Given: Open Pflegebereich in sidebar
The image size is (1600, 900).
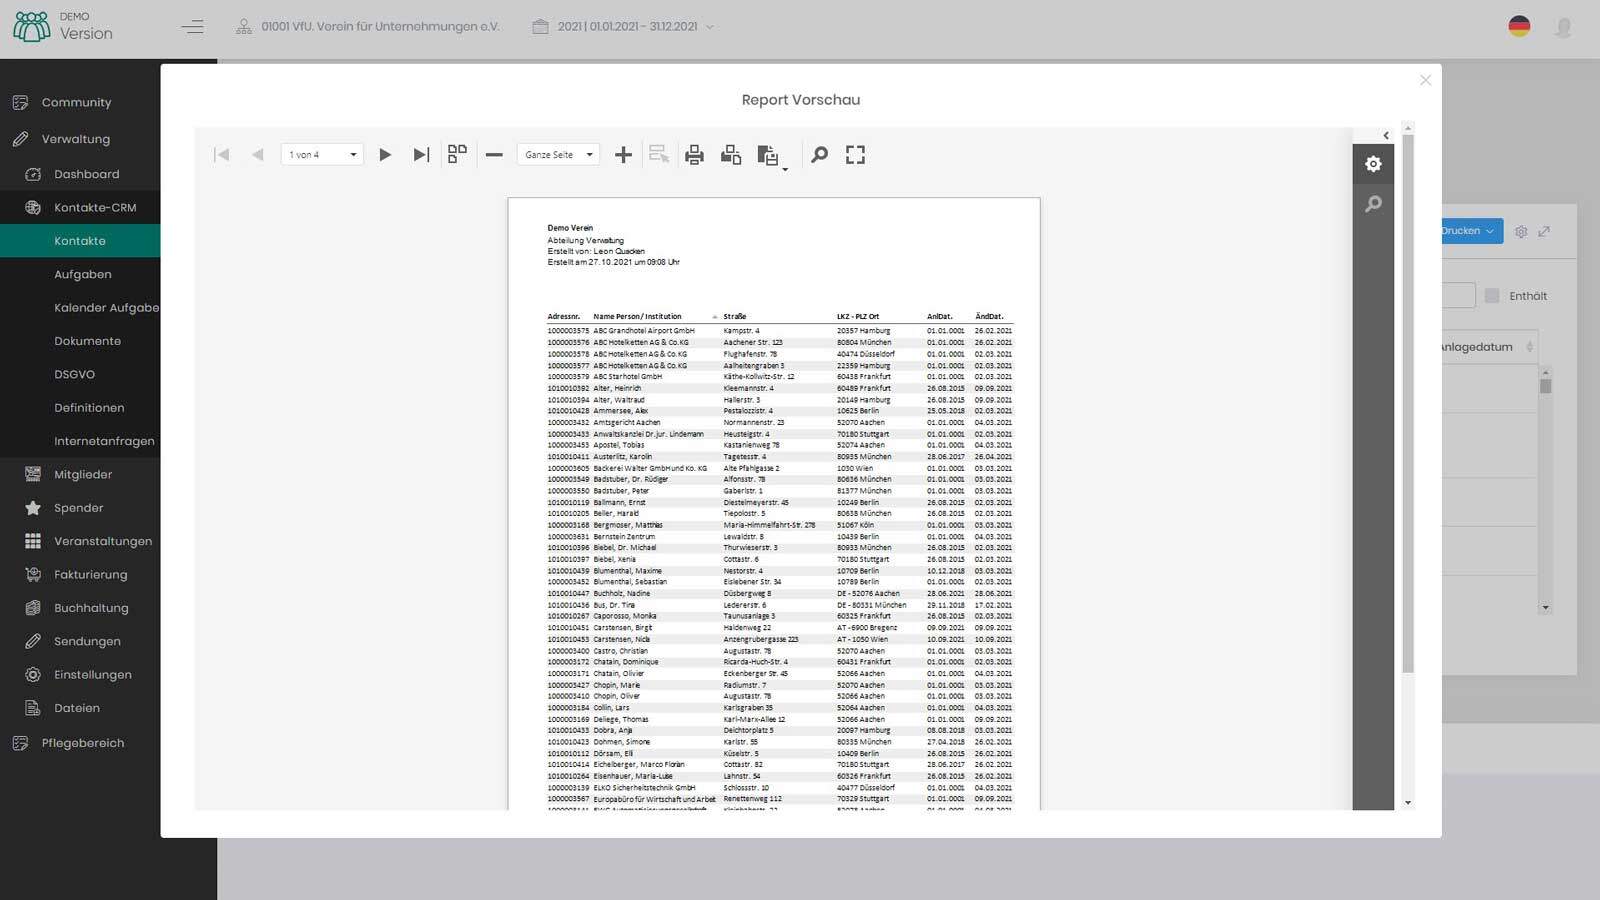Looking at the screenshot, I should click(83, 743).
